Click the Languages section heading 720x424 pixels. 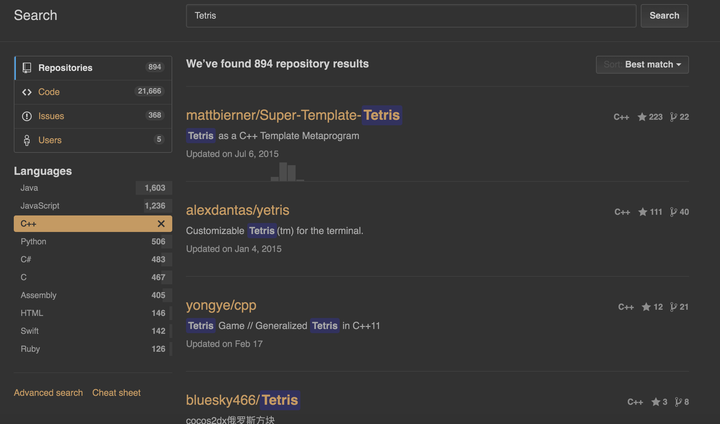pos(43,171)
